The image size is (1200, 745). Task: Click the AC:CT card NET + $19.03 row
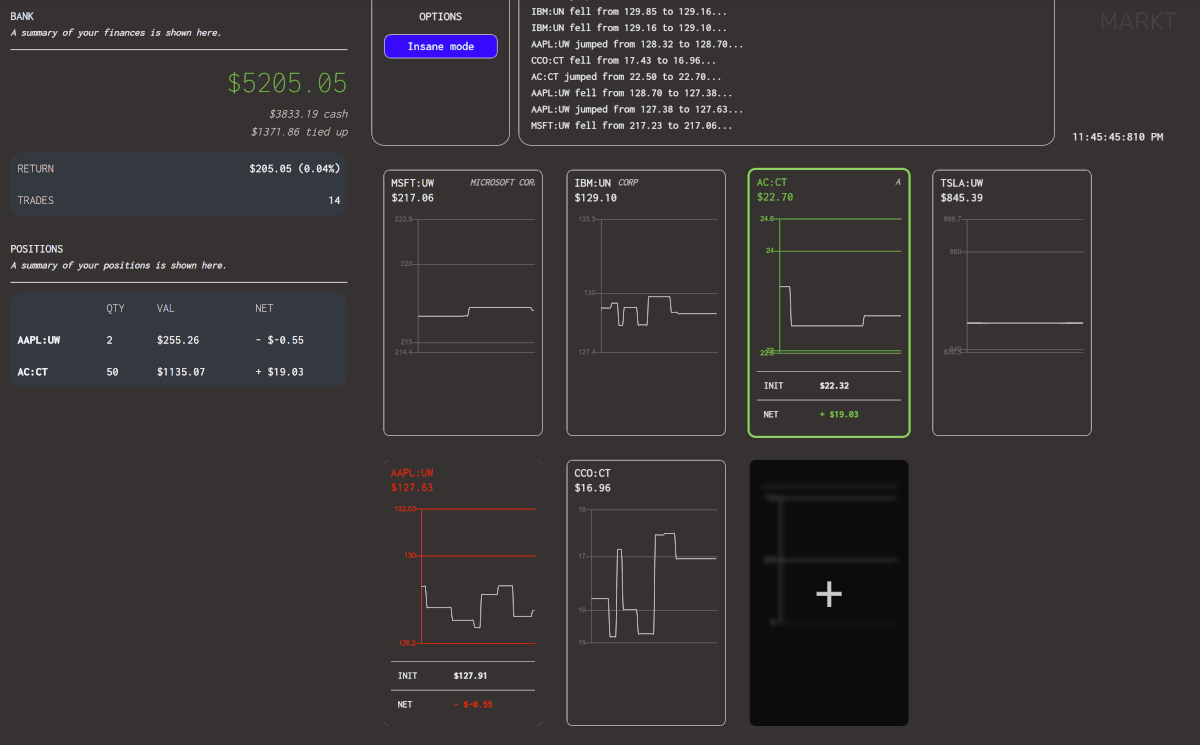click(829, 414)
